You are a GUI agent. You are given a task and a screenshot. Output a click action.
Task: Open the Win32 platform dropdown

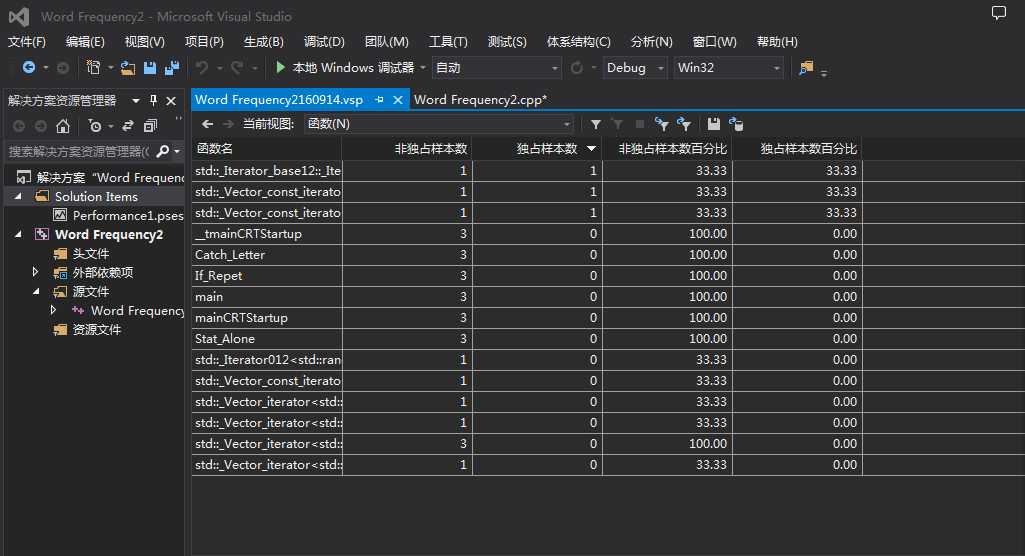pyautogui.click(x=728, y=67)
